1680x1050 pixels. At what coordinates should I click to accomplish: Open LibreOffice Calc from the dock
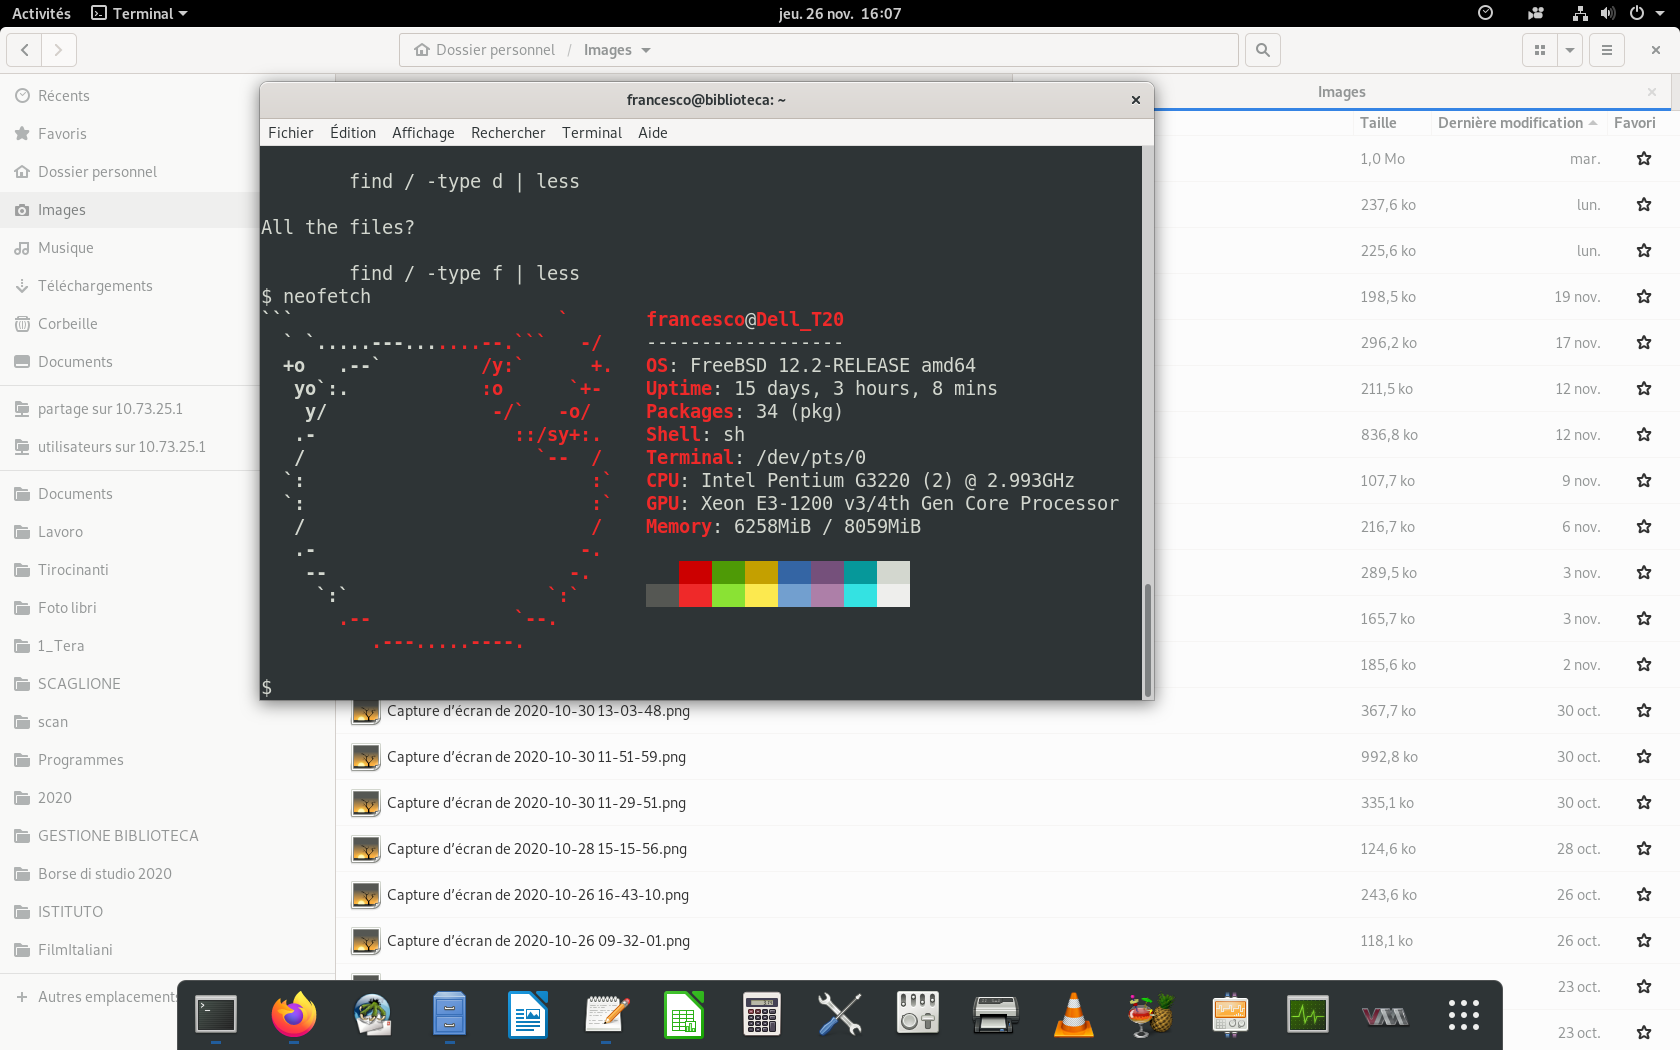click(684, 1015)
